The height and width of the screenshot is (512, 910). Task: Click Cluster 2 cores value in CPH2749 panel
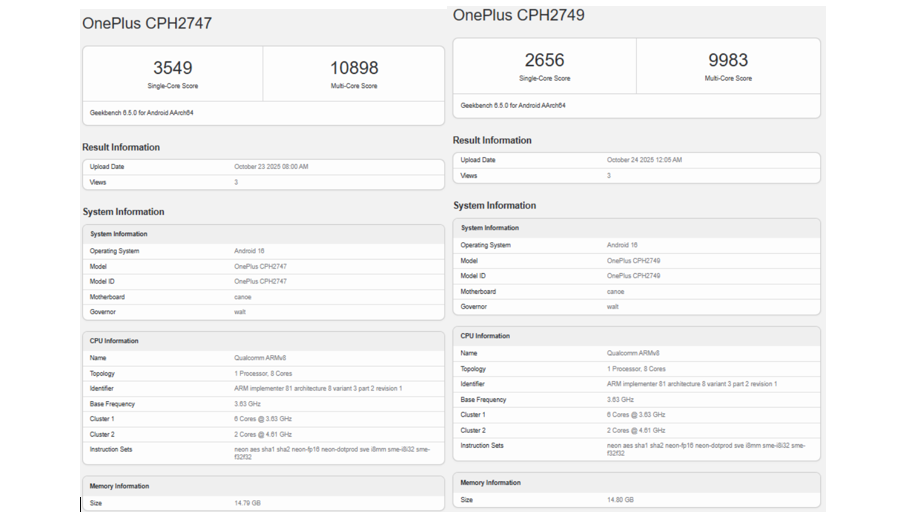tap(636, 430)
